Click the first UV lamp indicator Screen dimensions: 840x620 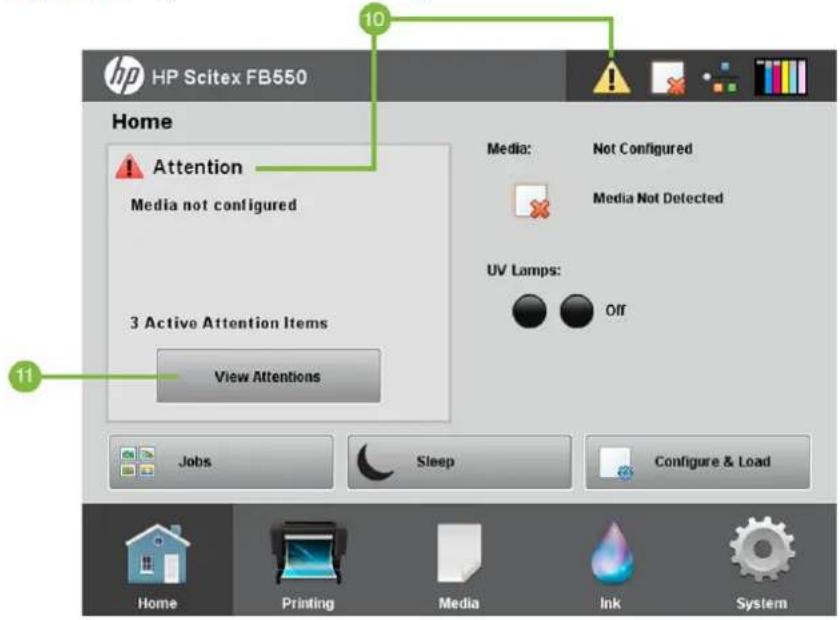click(x=529, y=311)
